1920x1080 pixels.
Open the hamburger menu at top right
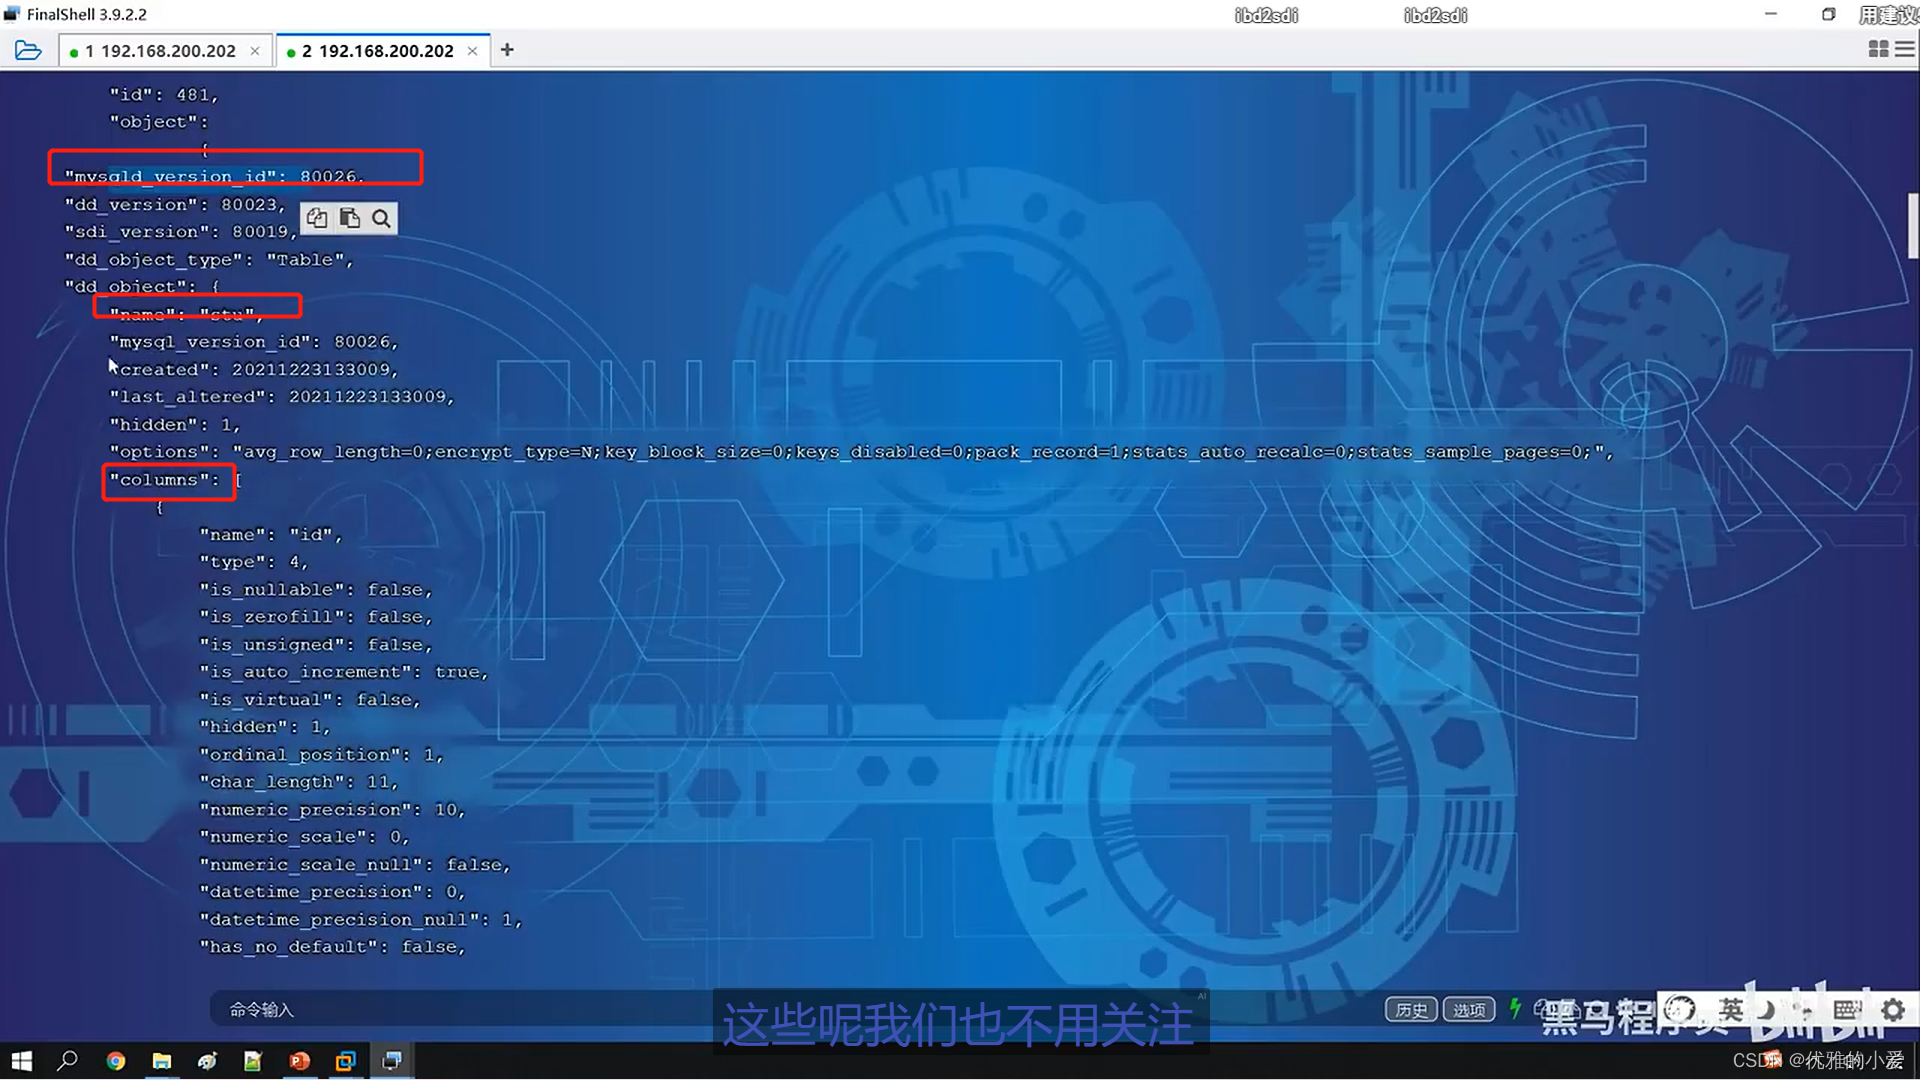point(1905,49)
